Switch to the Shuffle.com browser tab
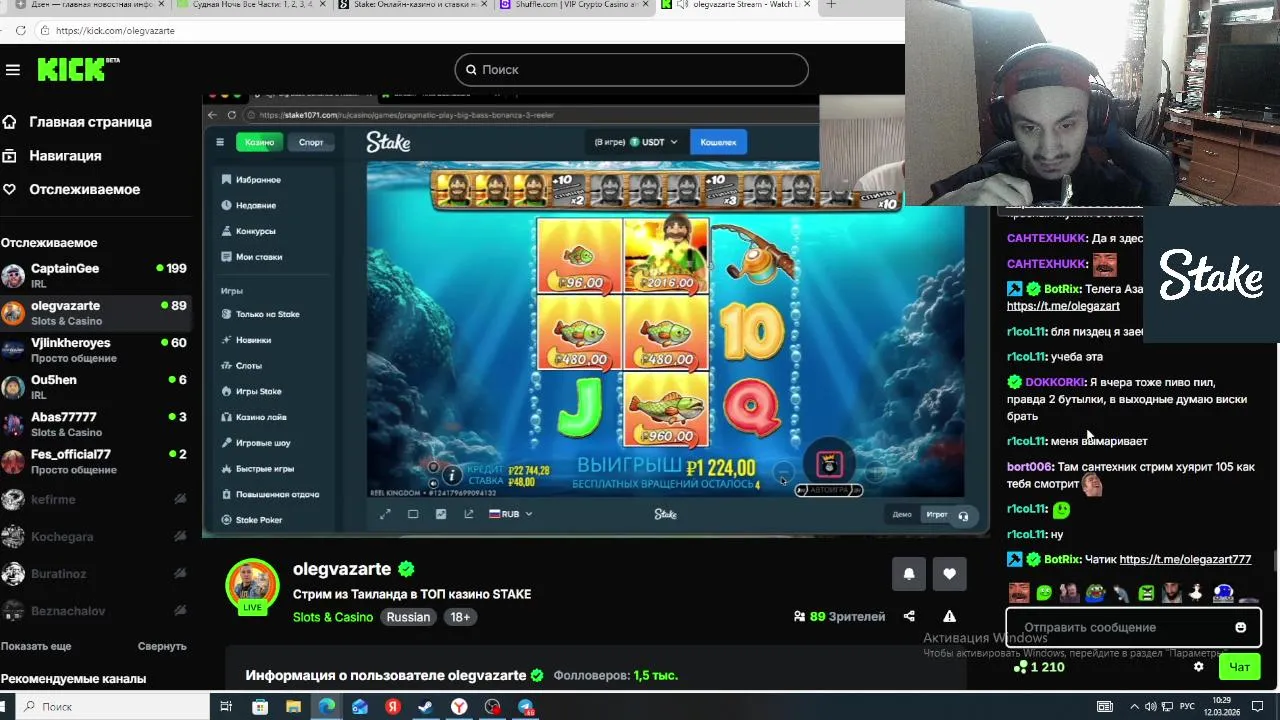 coord(574,5)
